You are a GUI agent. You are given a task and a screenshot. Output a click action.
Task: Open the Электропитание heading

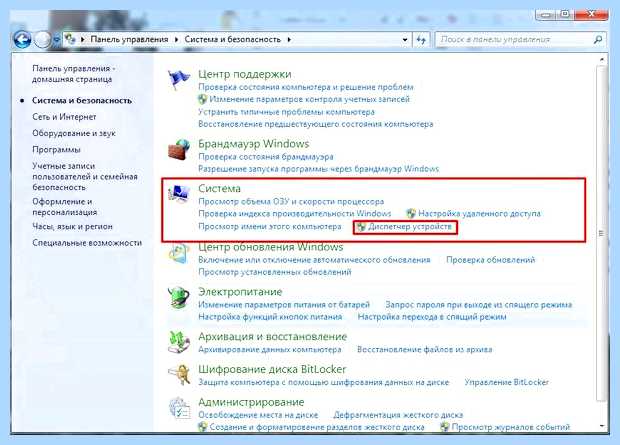[240, 292]
